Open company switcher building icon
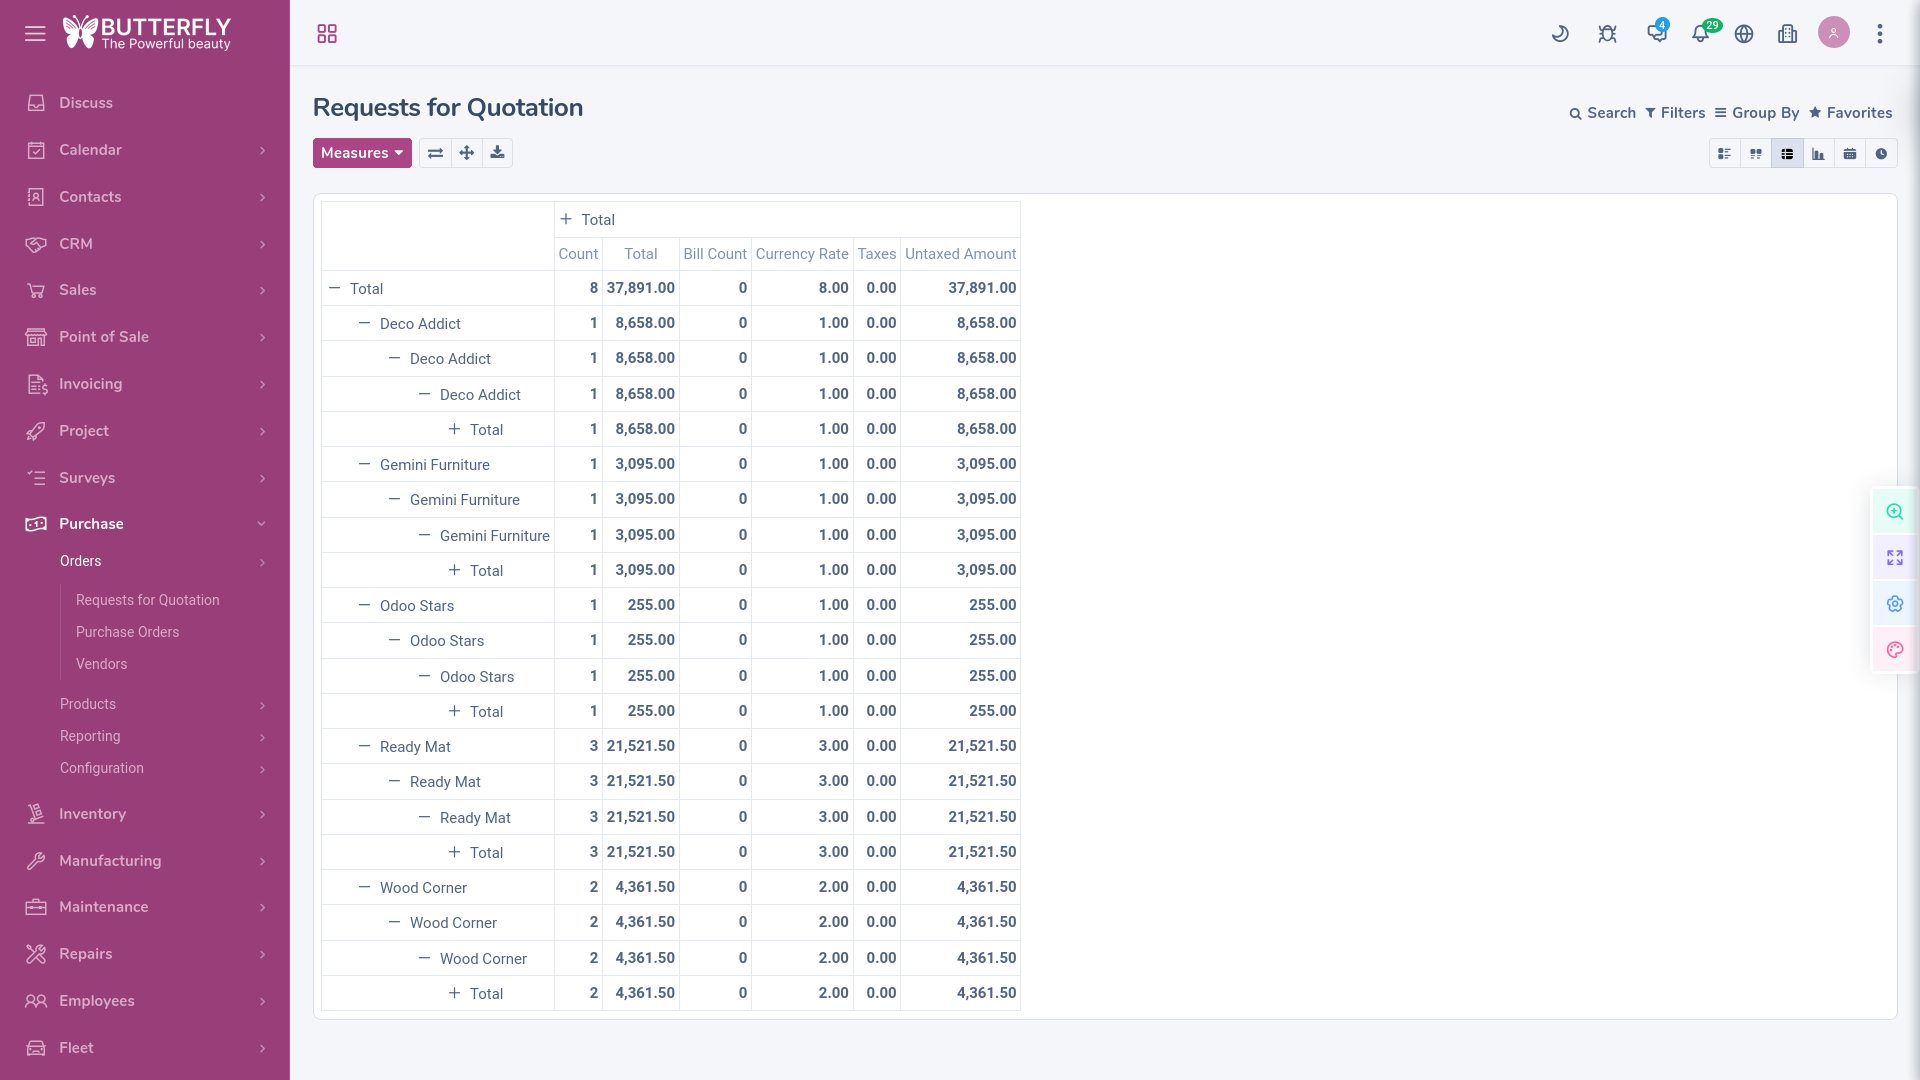Viewport: 1920px width, 1080px height. coord(1788,34)
